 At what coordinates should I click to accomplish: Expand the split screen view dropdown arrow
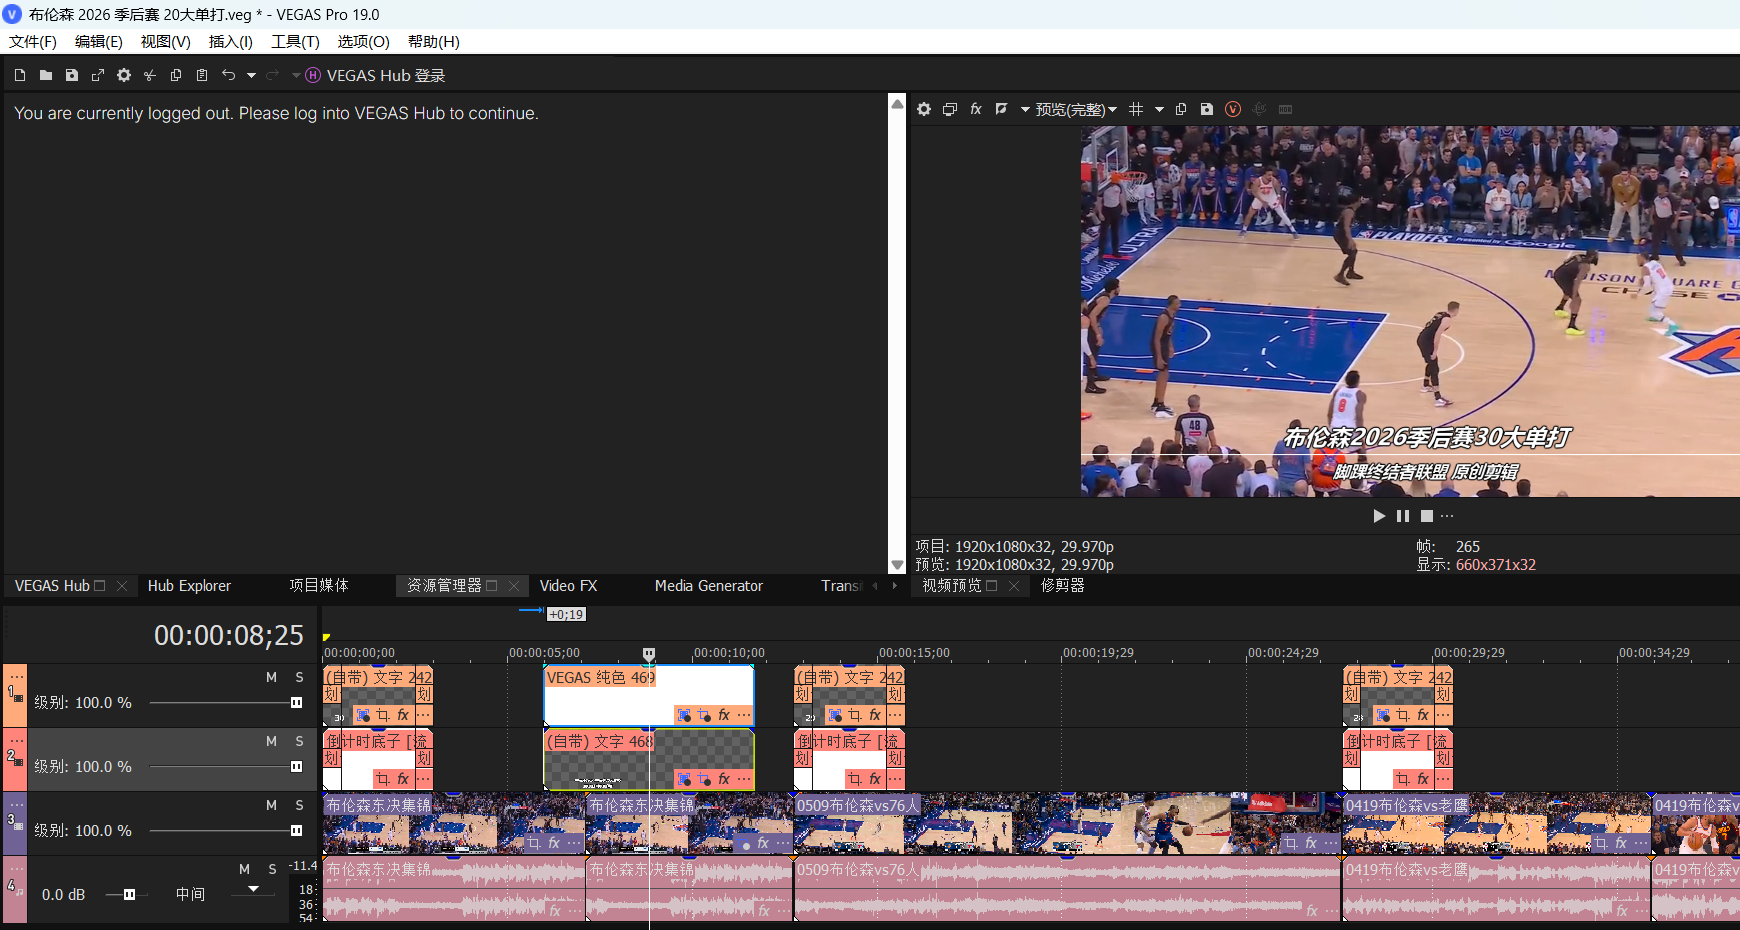point(1025,109)
